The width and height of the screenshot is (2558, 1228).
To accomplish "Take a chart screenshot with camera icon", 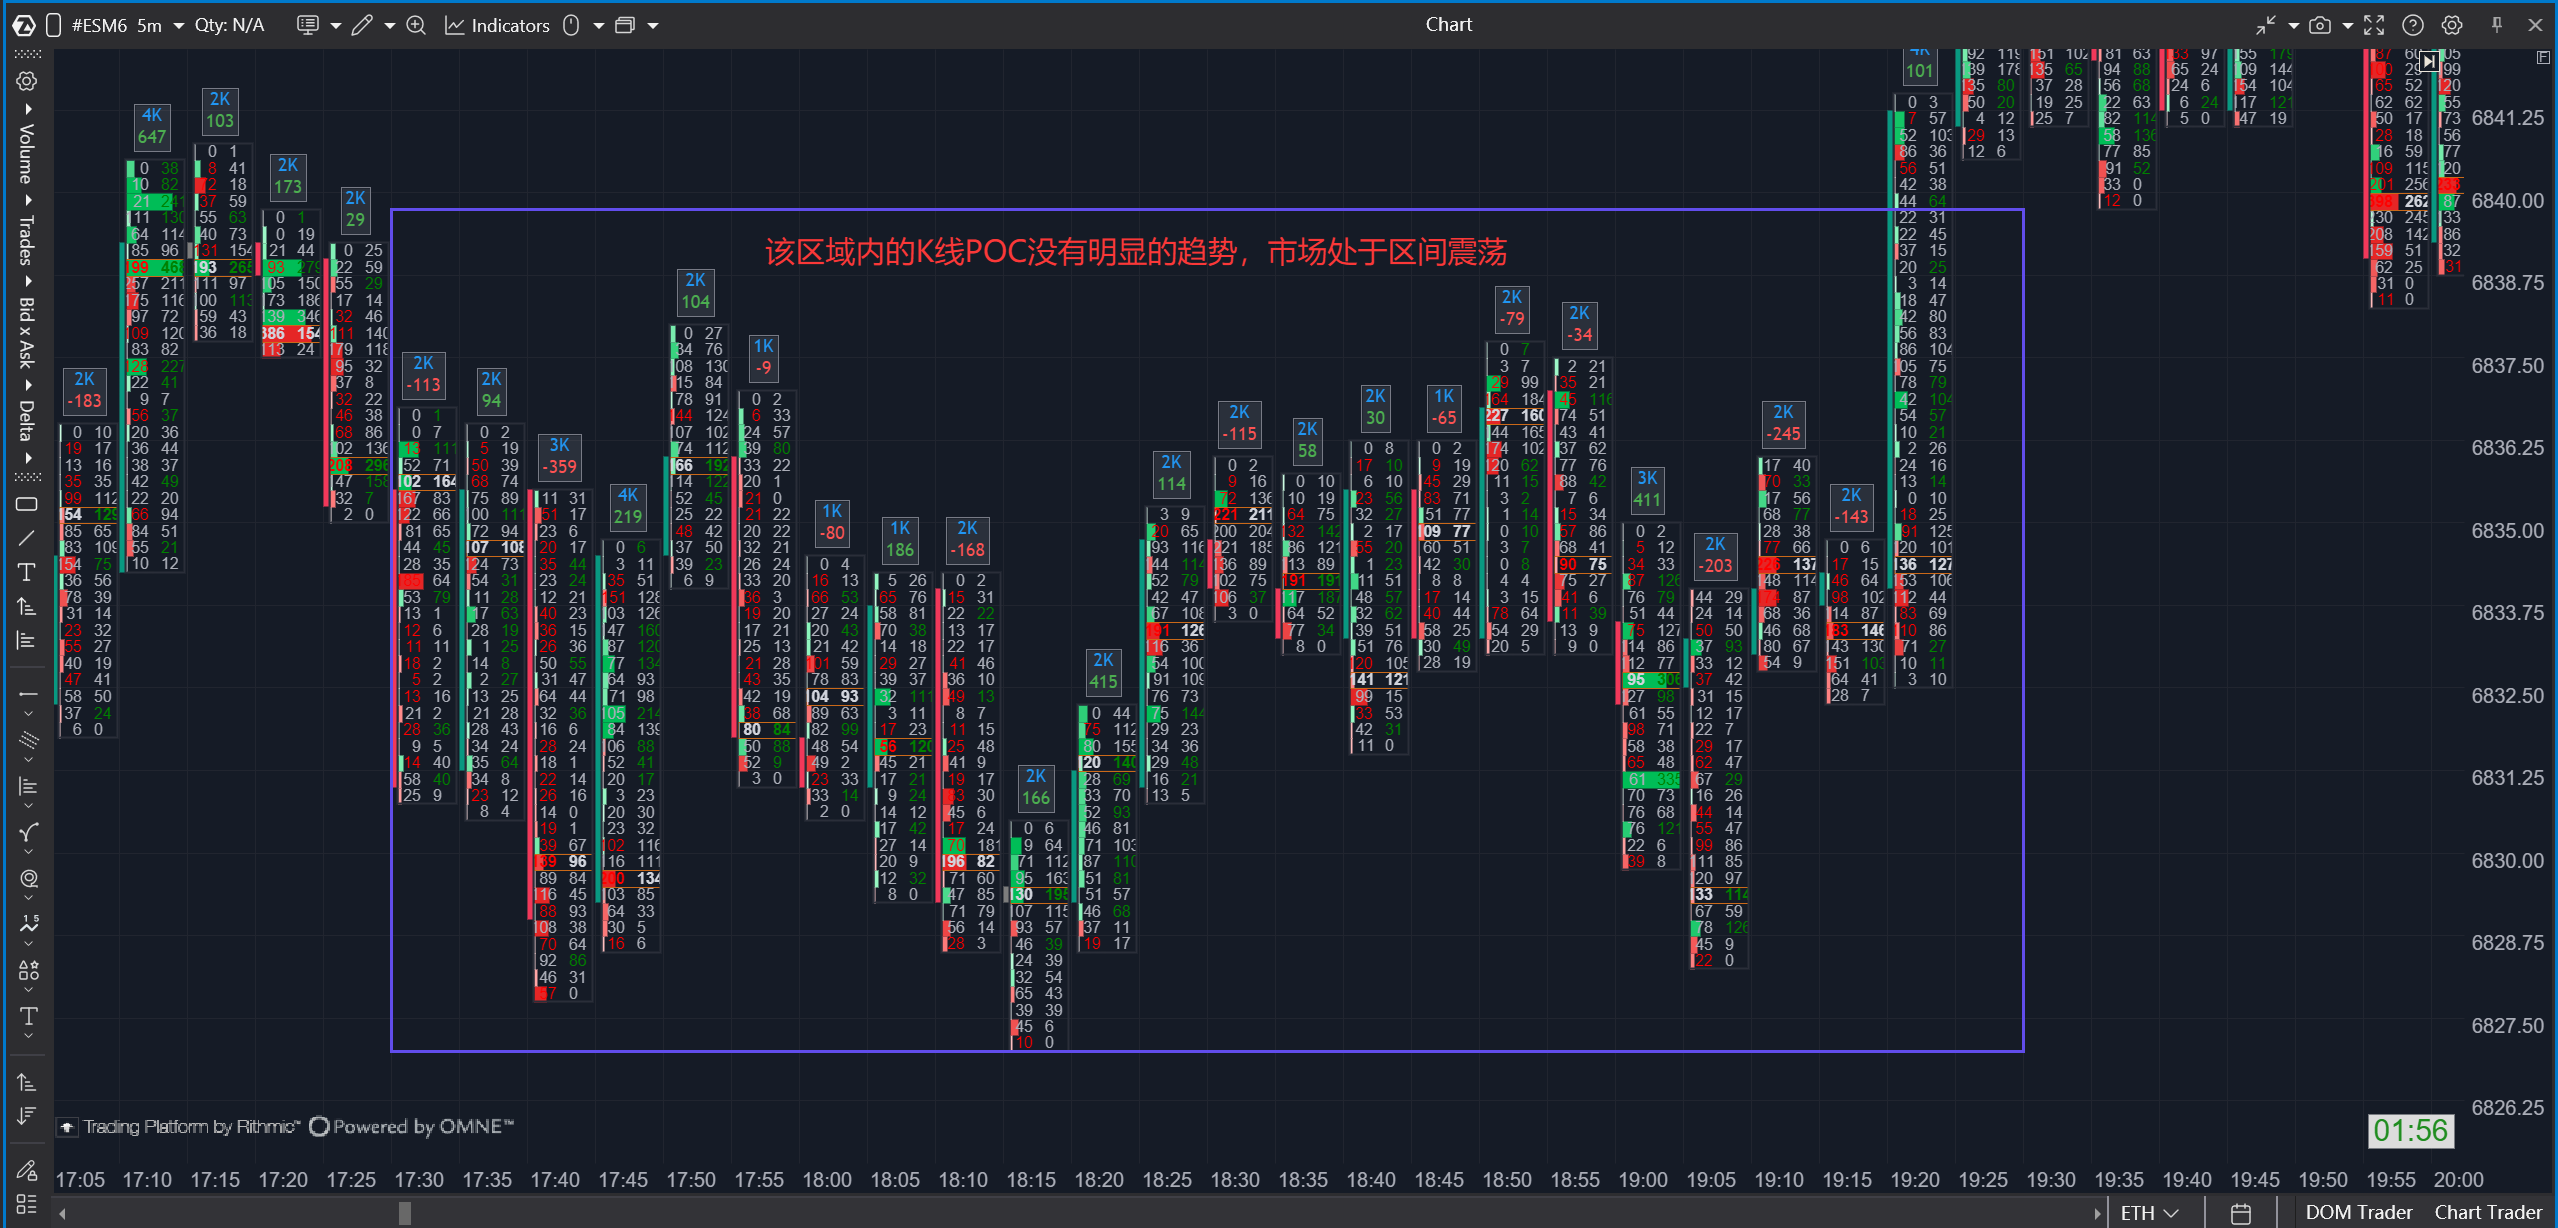I will click(x=2320, y=25).
